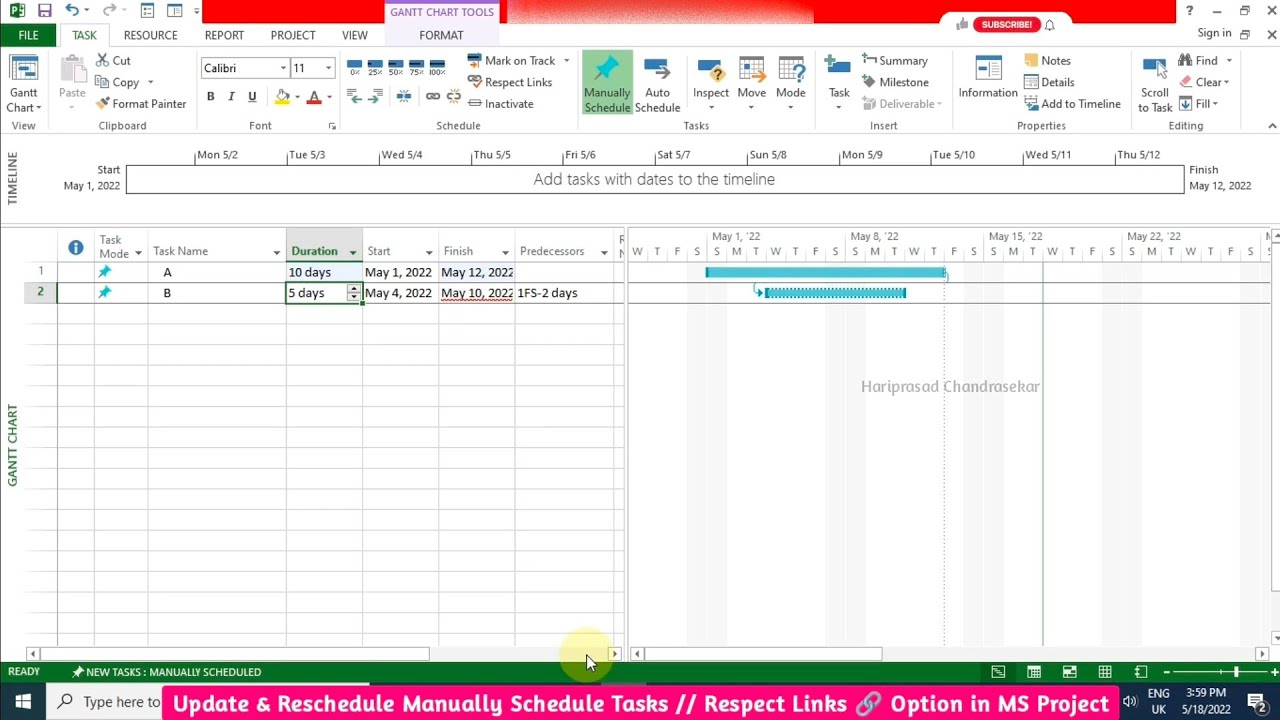Open the FILE menu
The image size is (1280, 720).
[x=28, y=35]
